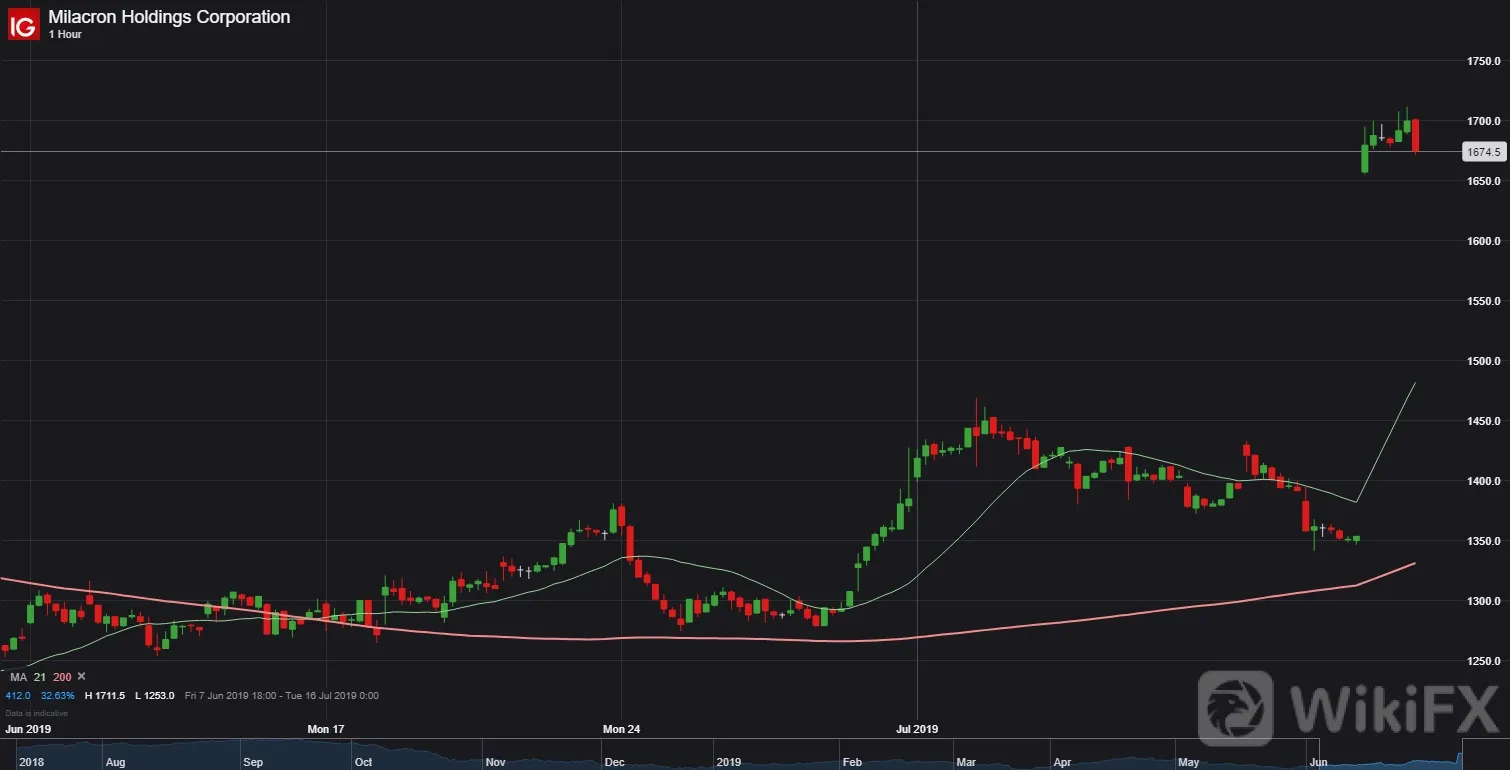
Task: Click the Mon 24 time axis label
Action: pyautogui.click(x=621, y=729)
